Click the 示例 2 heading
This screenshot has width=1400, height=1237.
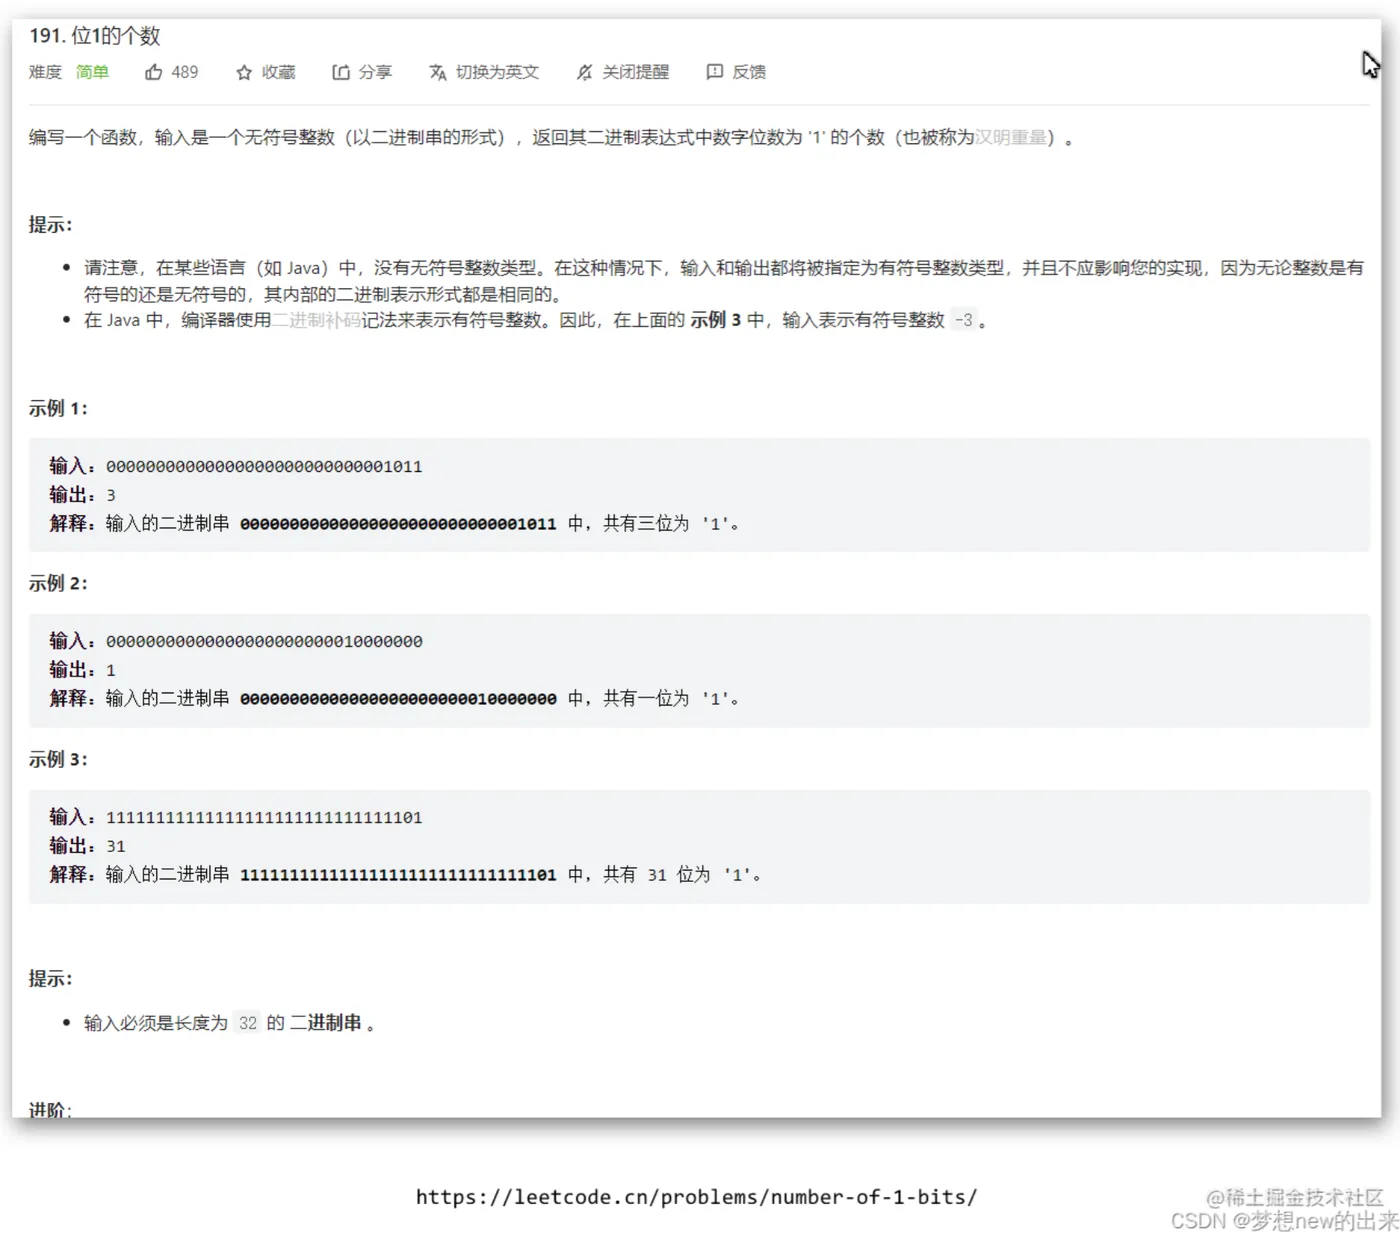pyautogui.click(x=58, y=583)
